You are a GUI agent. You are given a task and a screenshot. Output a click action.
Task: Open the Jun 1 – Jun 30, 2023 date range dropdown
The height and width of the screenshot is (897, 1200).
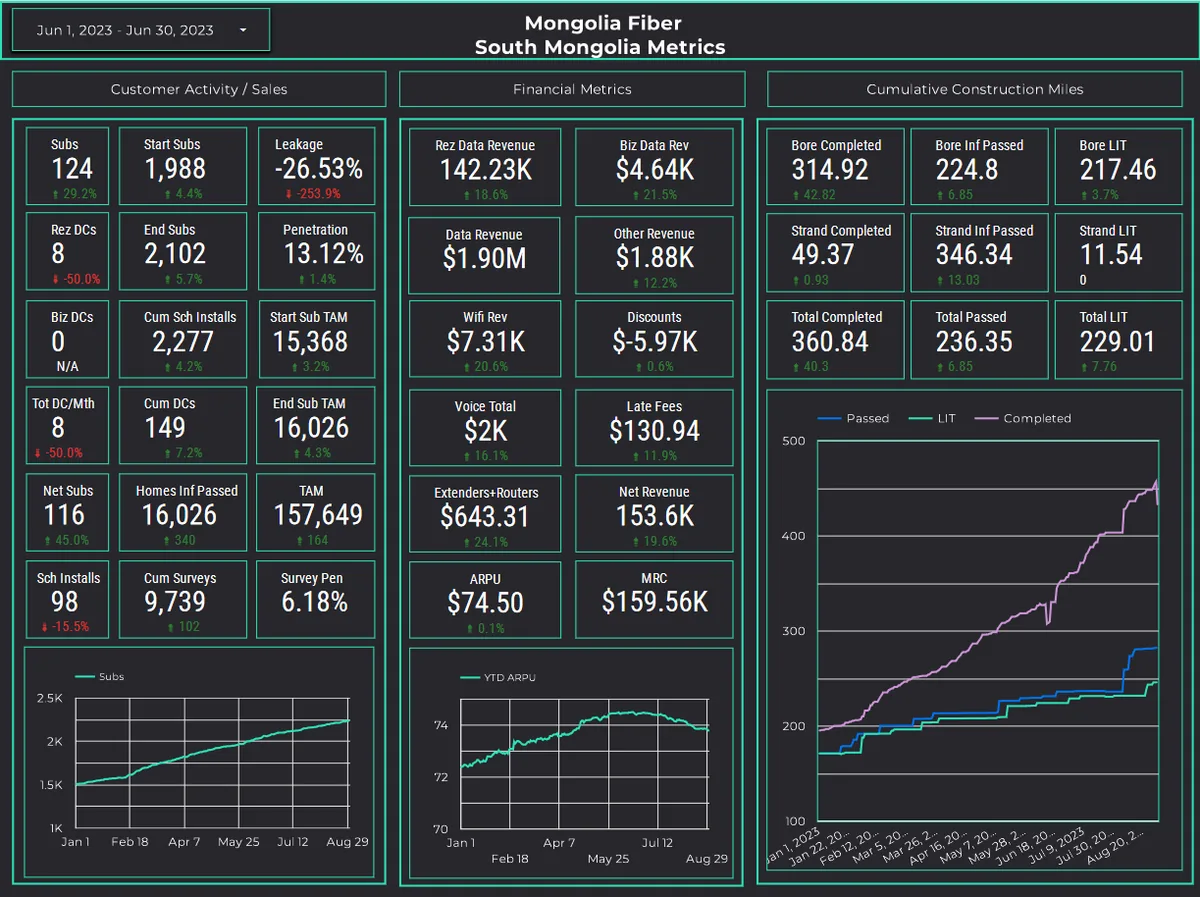coord(140,30)
